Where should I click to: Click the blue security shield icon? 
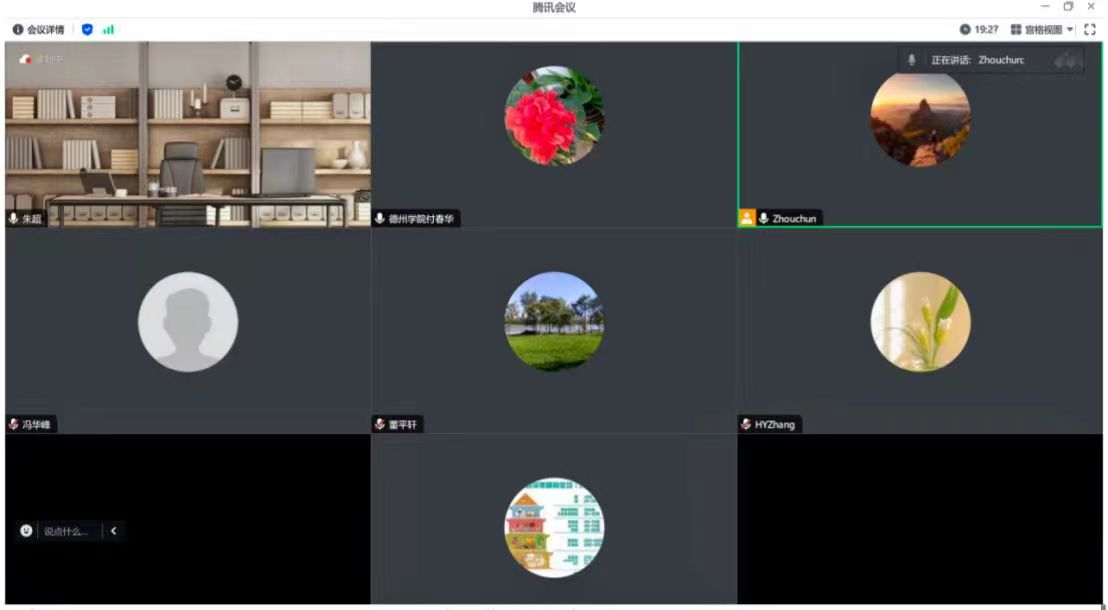click(x=87, y=30)
